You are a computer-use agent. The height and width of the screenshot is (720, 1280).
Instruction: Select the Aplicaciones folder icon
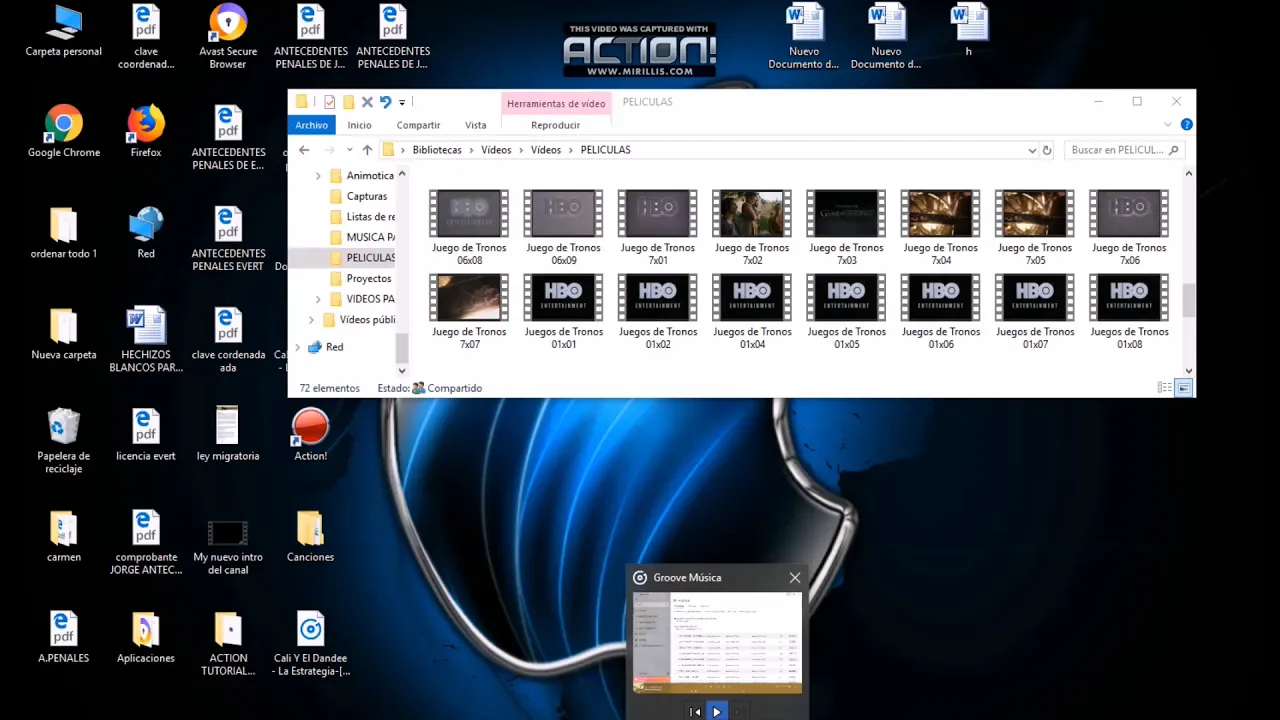click(146, 636)
